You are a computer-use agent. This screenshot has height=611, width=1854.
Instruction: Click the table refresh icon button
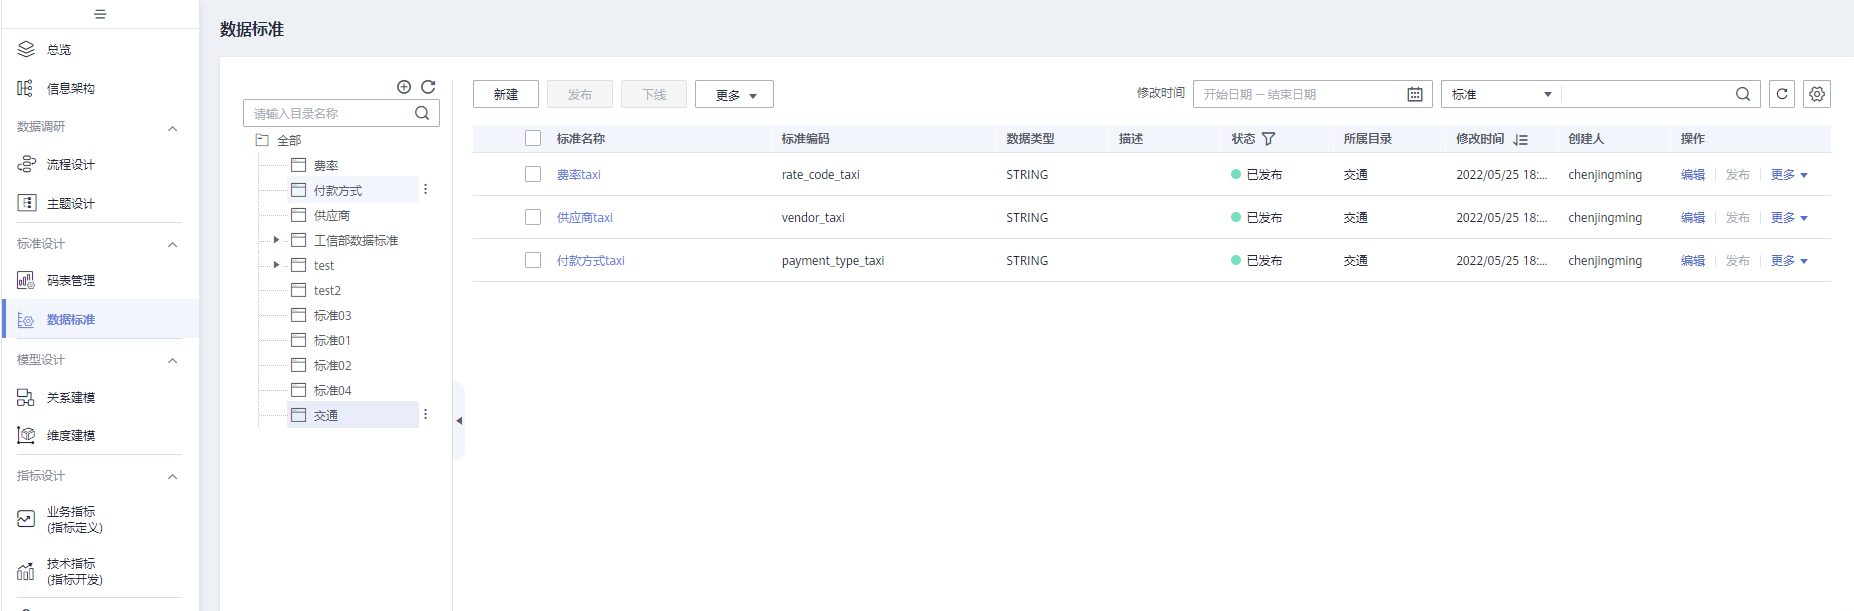click(1782, 94)
